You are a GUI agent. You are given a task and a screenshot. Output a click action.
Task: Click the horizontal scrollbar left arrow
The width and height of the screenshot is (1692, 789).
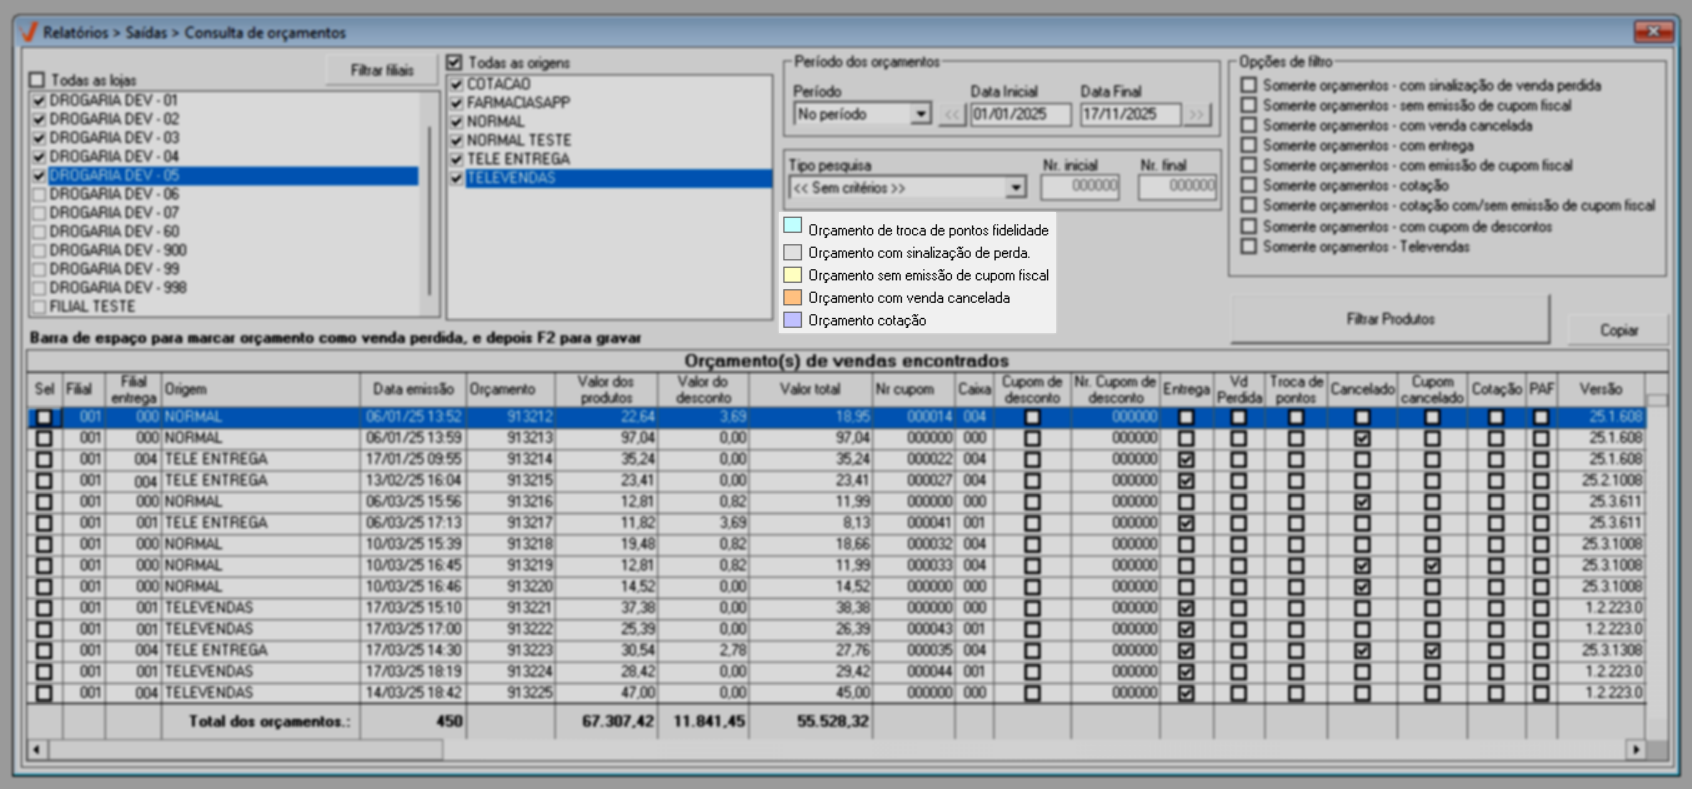(38, 749)
